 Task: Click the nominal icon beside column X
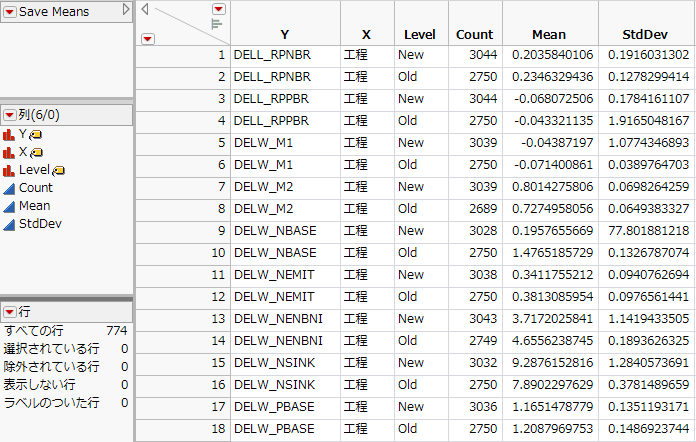[9, 152]
